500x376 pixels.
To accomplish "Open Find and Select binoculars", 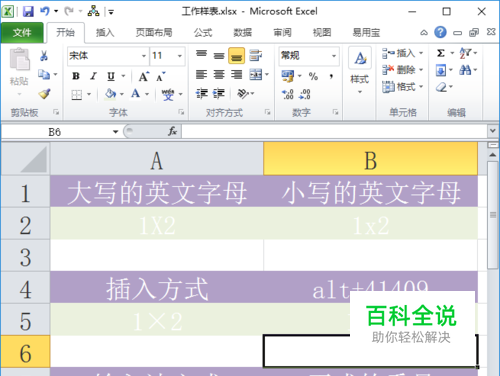I will (x=465, y=70).
